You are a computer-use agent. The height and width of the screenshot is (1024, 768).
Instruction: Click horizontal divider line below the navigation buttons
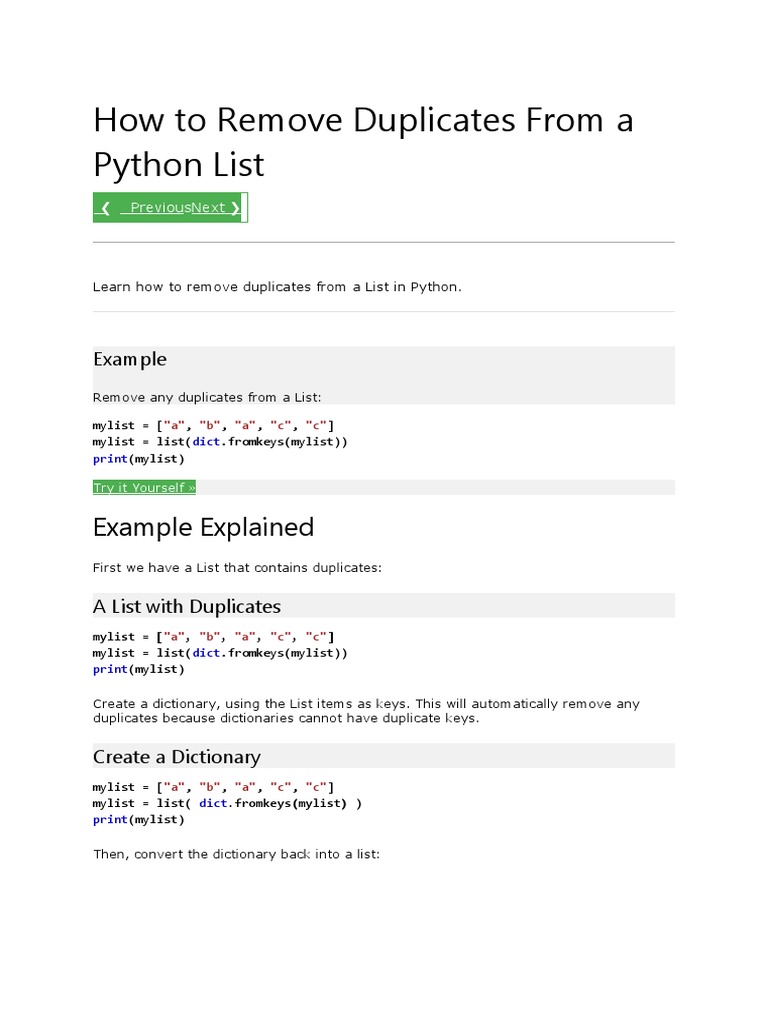click(383, 242)
